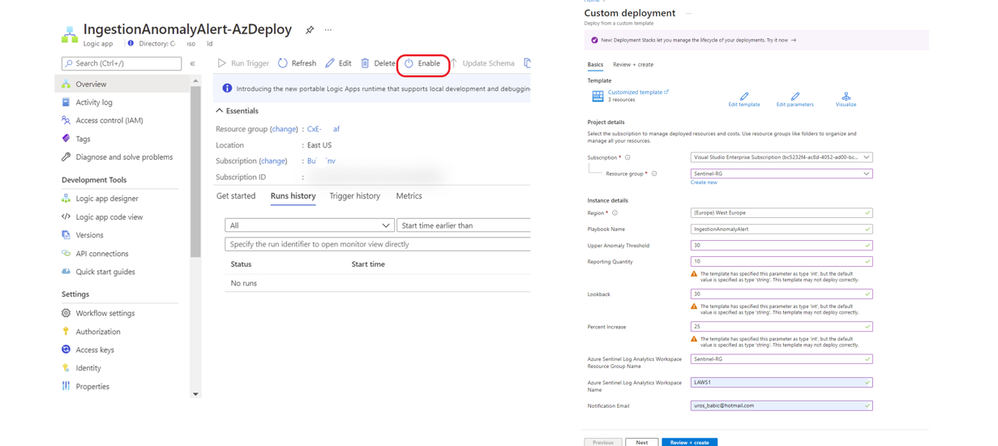Click the Run Trigger toolbar button
Screen dimensions: 998x446
(244, 64)
